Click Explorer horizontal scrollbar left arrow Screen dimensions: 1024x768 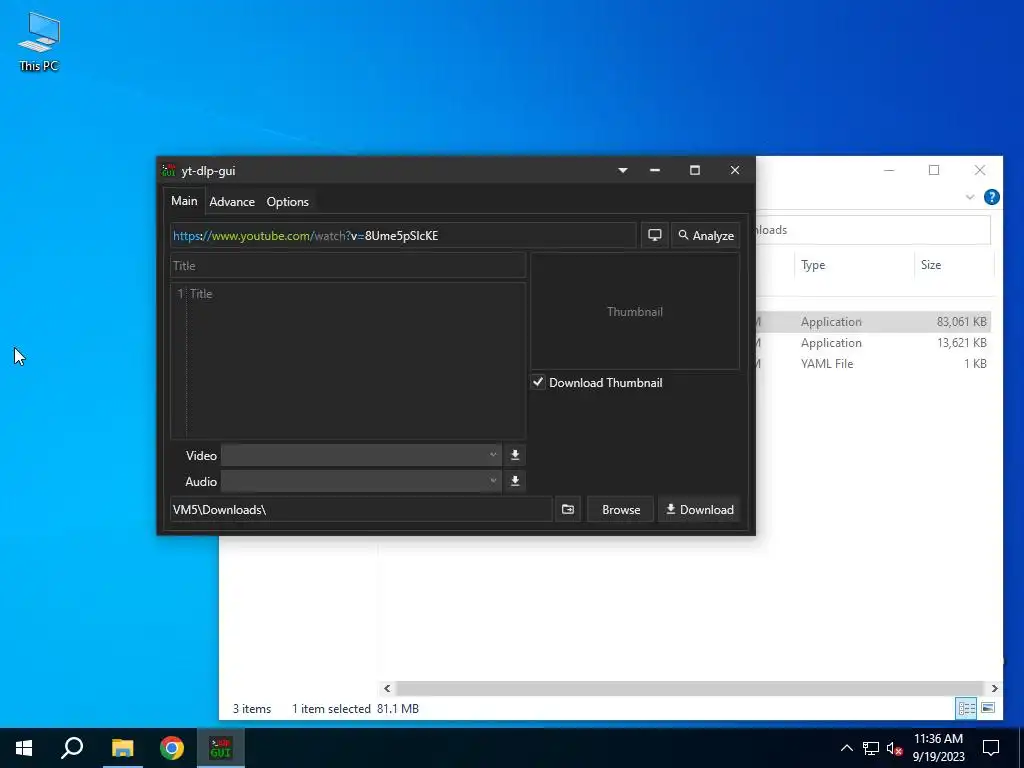click(x=387, y=688)
